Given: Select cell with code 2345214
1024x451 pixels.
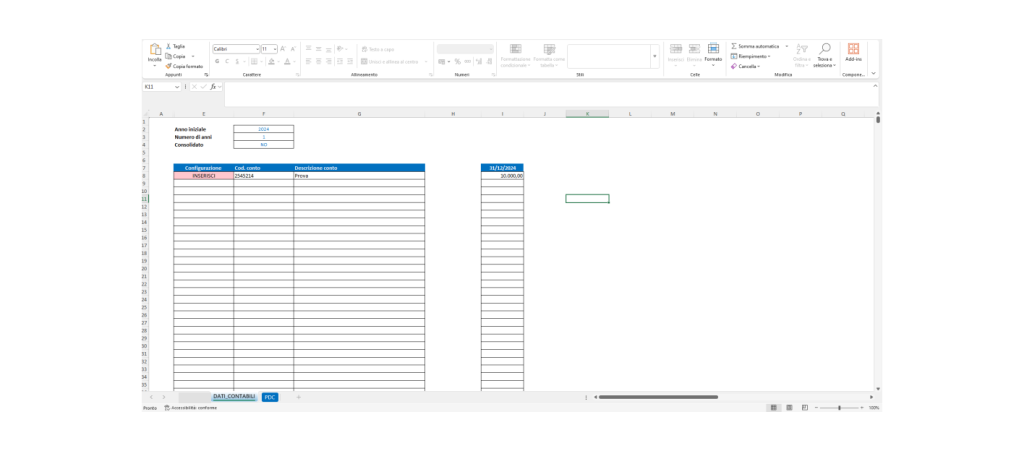Looking at the screenshot, I should click(264, 176).
